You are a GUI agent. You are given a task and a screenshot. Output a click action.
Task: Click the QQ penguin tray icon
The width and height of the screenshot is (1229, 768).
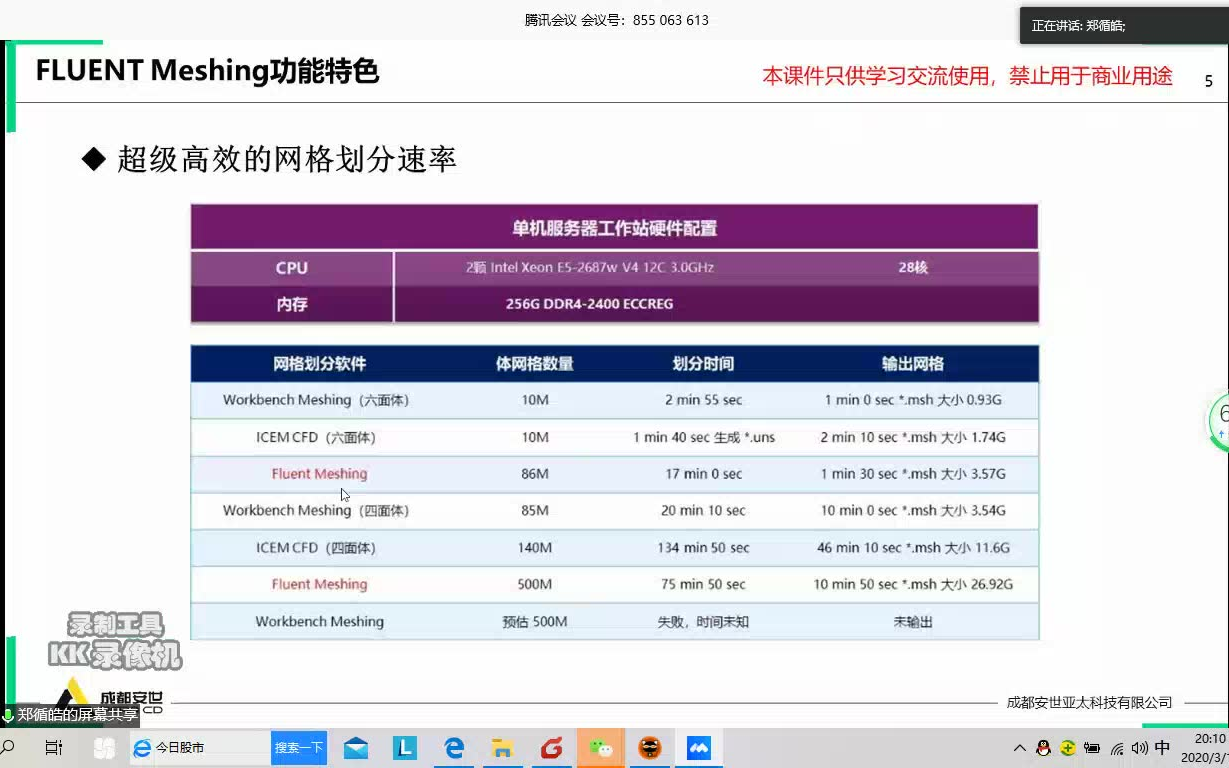click(1043, 748)
